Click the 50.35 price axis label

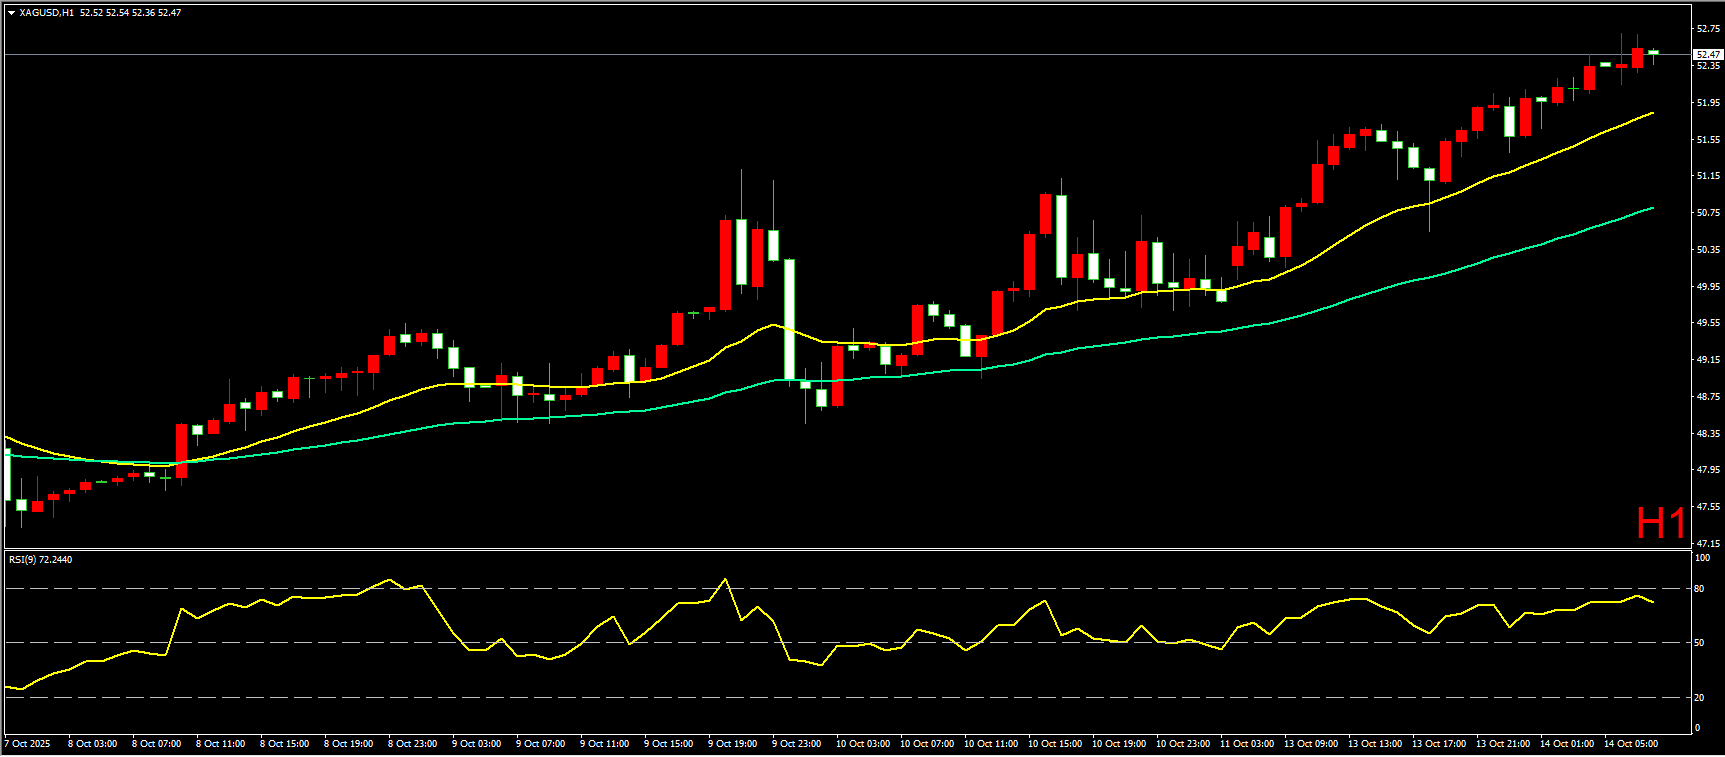click(x=1707, y=249)
